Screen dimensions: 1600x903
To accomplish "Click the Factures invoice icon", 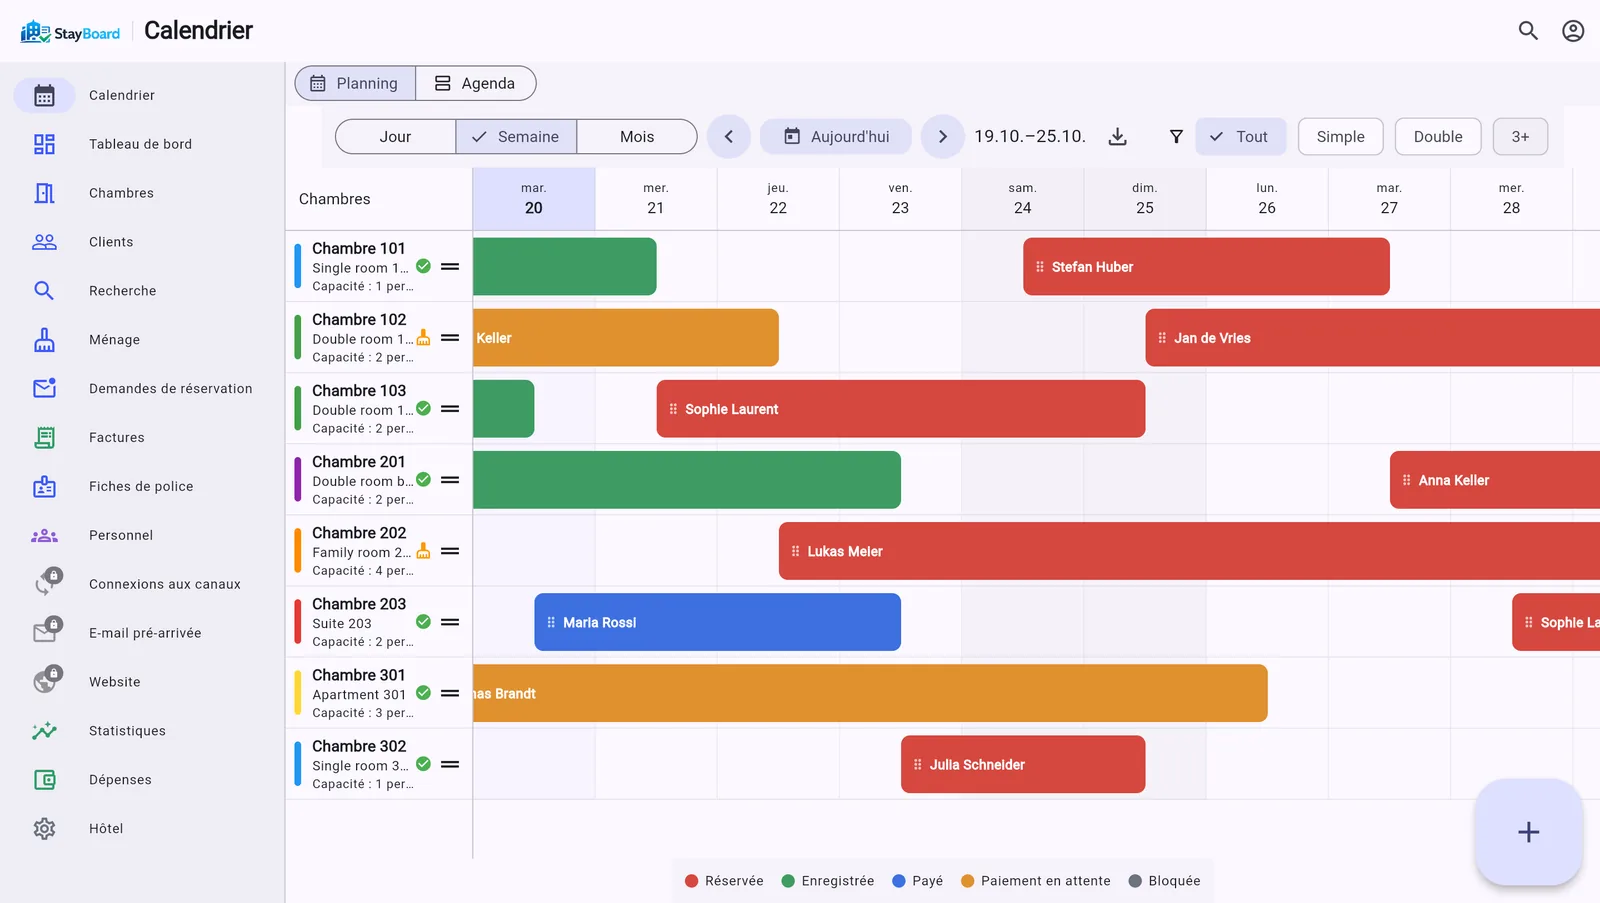I will (x=44, y=438).
